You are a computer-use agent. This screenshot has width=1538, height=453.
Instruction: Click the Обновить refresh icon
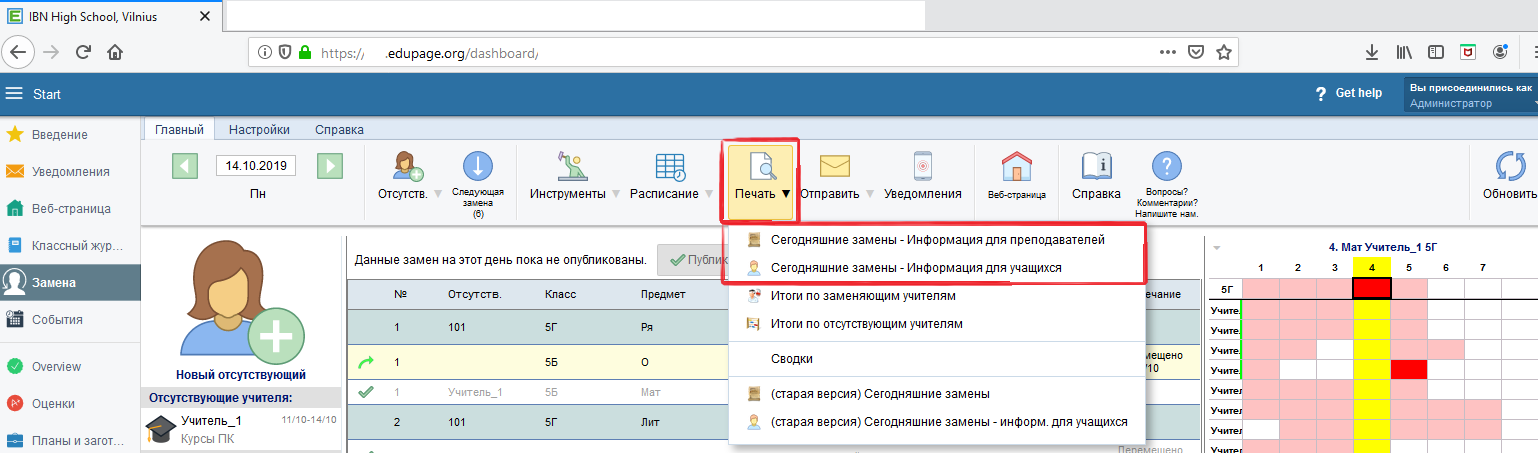coord(1509,167)
